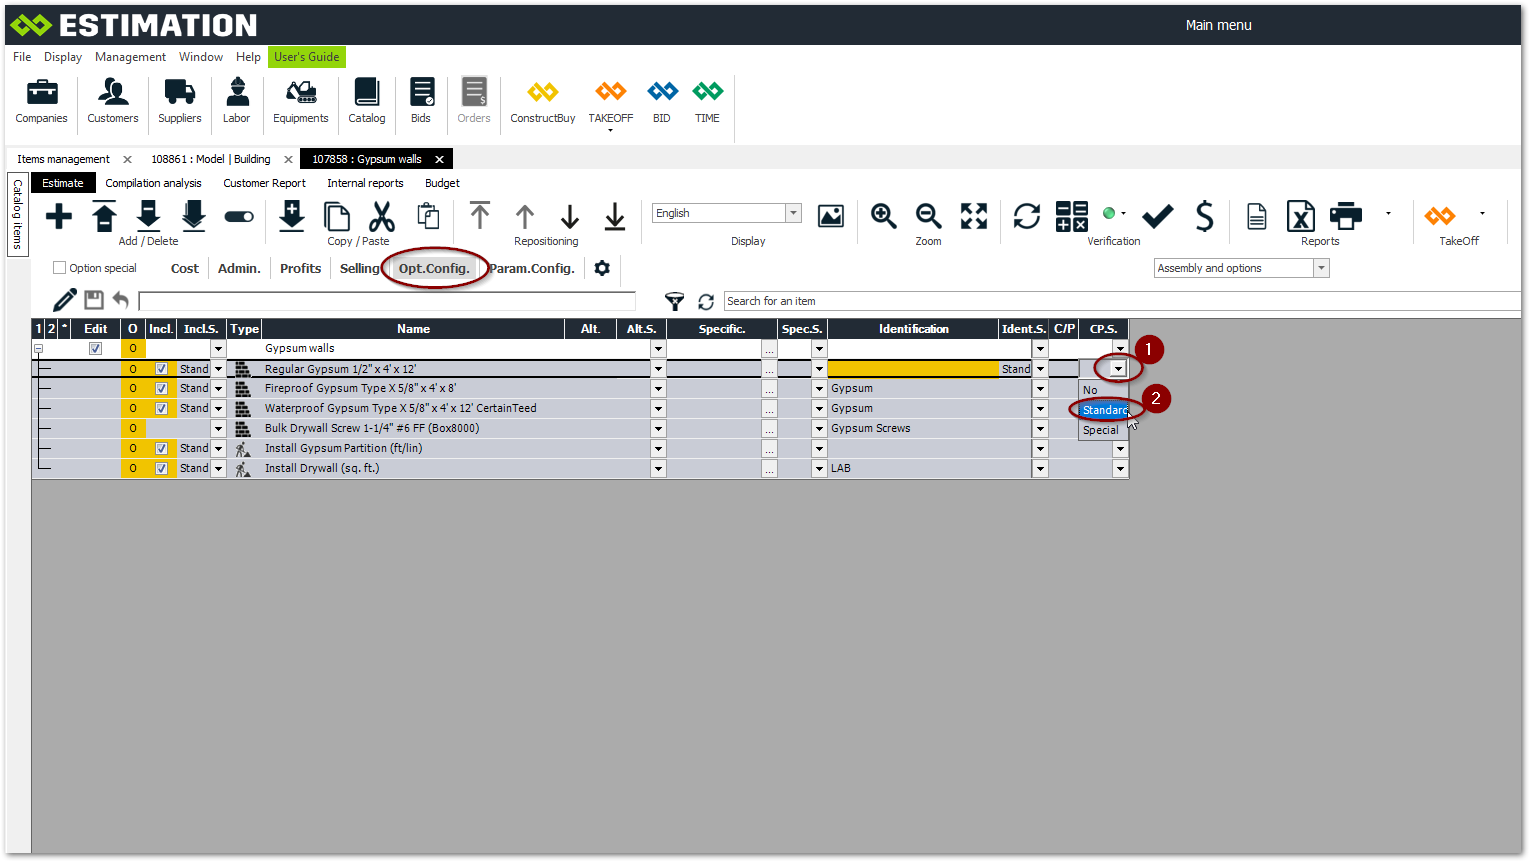Switch to the Compilation analysis tab

[153, 183]
